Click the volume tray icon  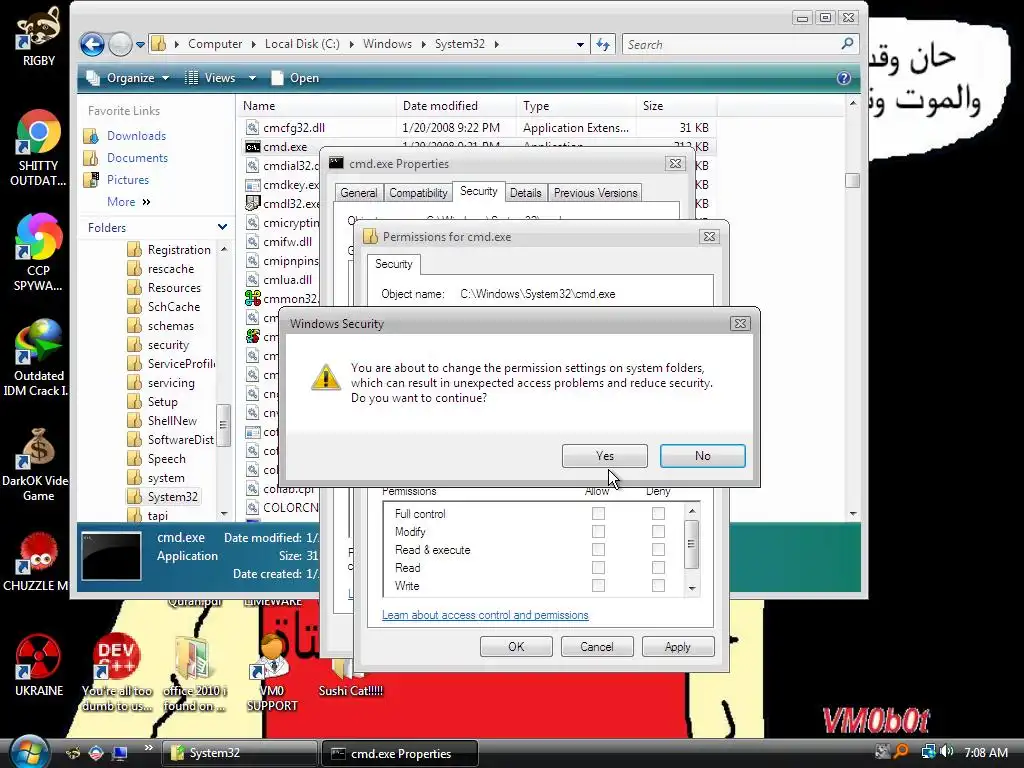click(x=946, y=752)
